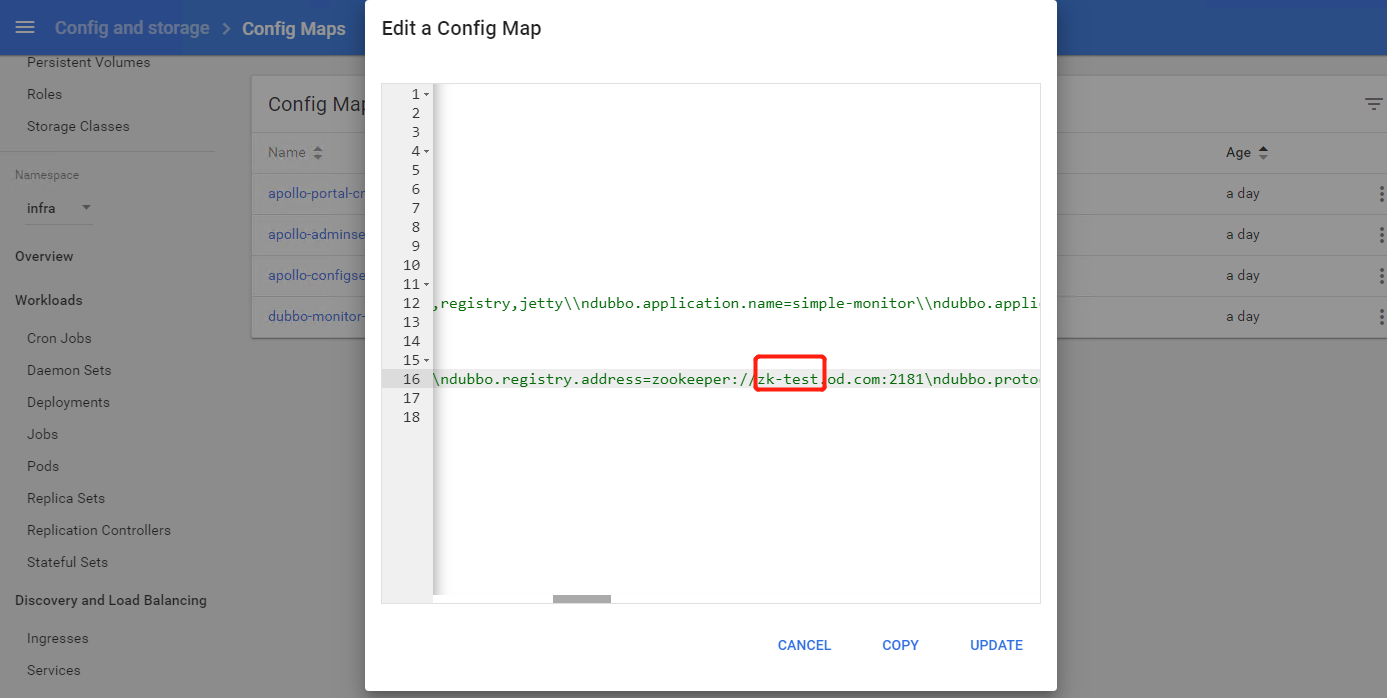Open actions menu for third config map row

pyautogui.click(x=1381, y=276)
